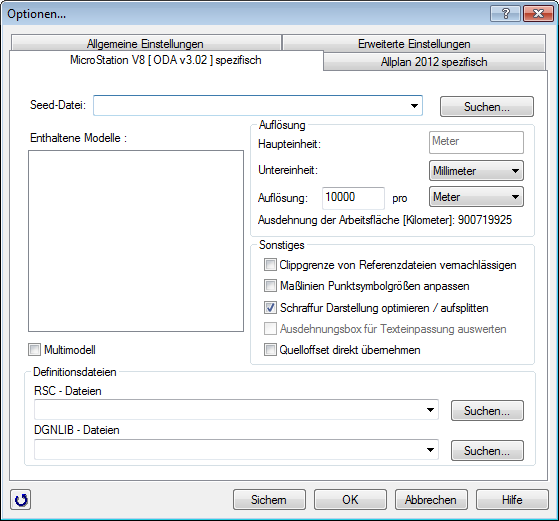The image size is (559, 521).
Task: Confirm with the OK button
Action: pyautogui.click(x=350, y=500)
